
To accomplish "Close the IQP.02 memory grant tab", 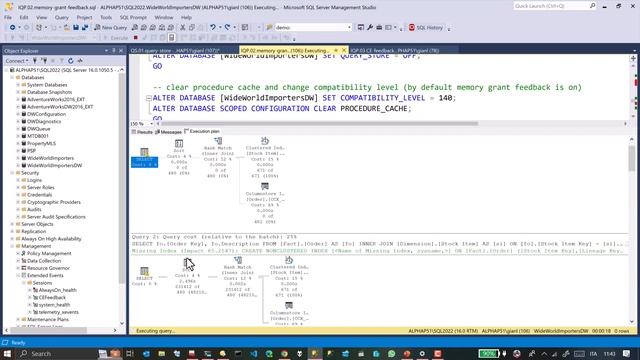I will coord(344,50).
